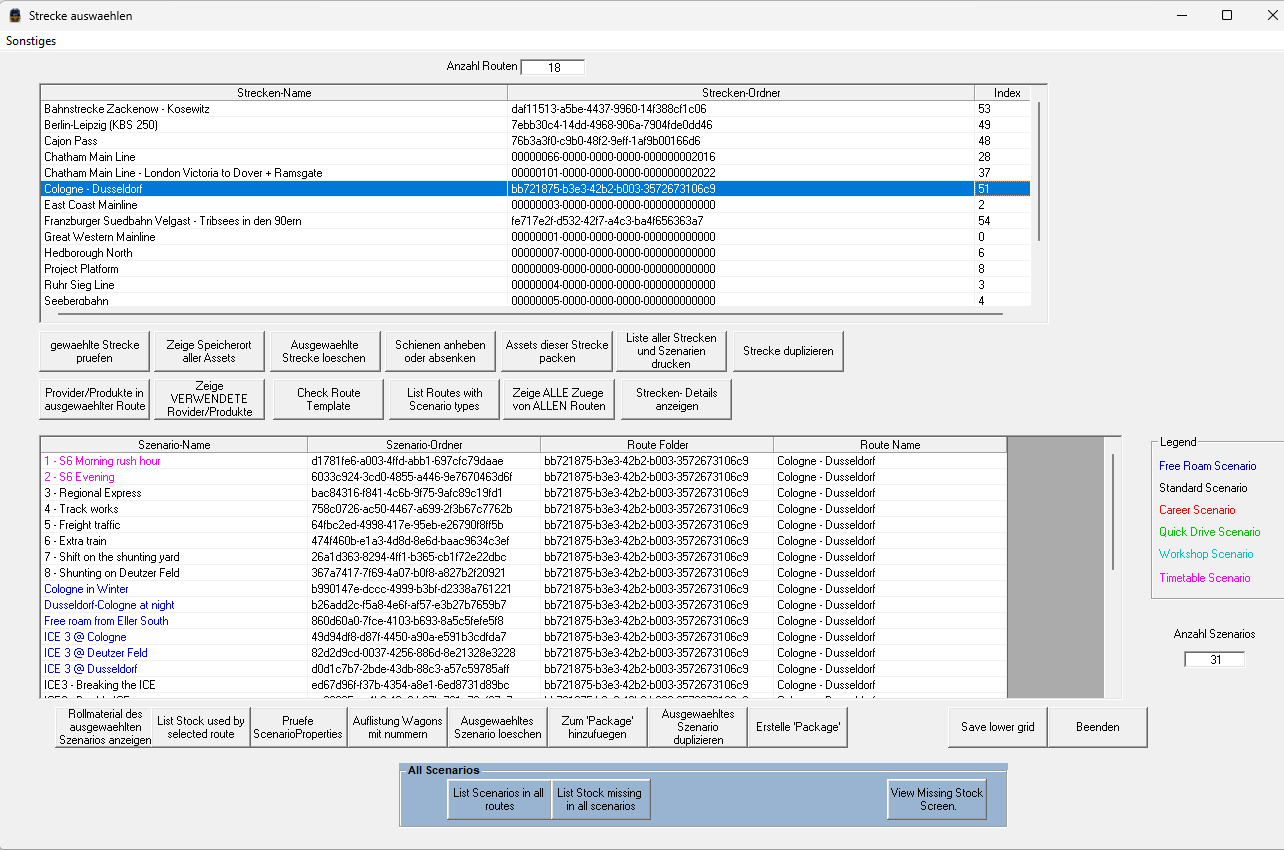1284x850 pixels.
Task: Select the Hedborough North route
Action: click(535, 253)
